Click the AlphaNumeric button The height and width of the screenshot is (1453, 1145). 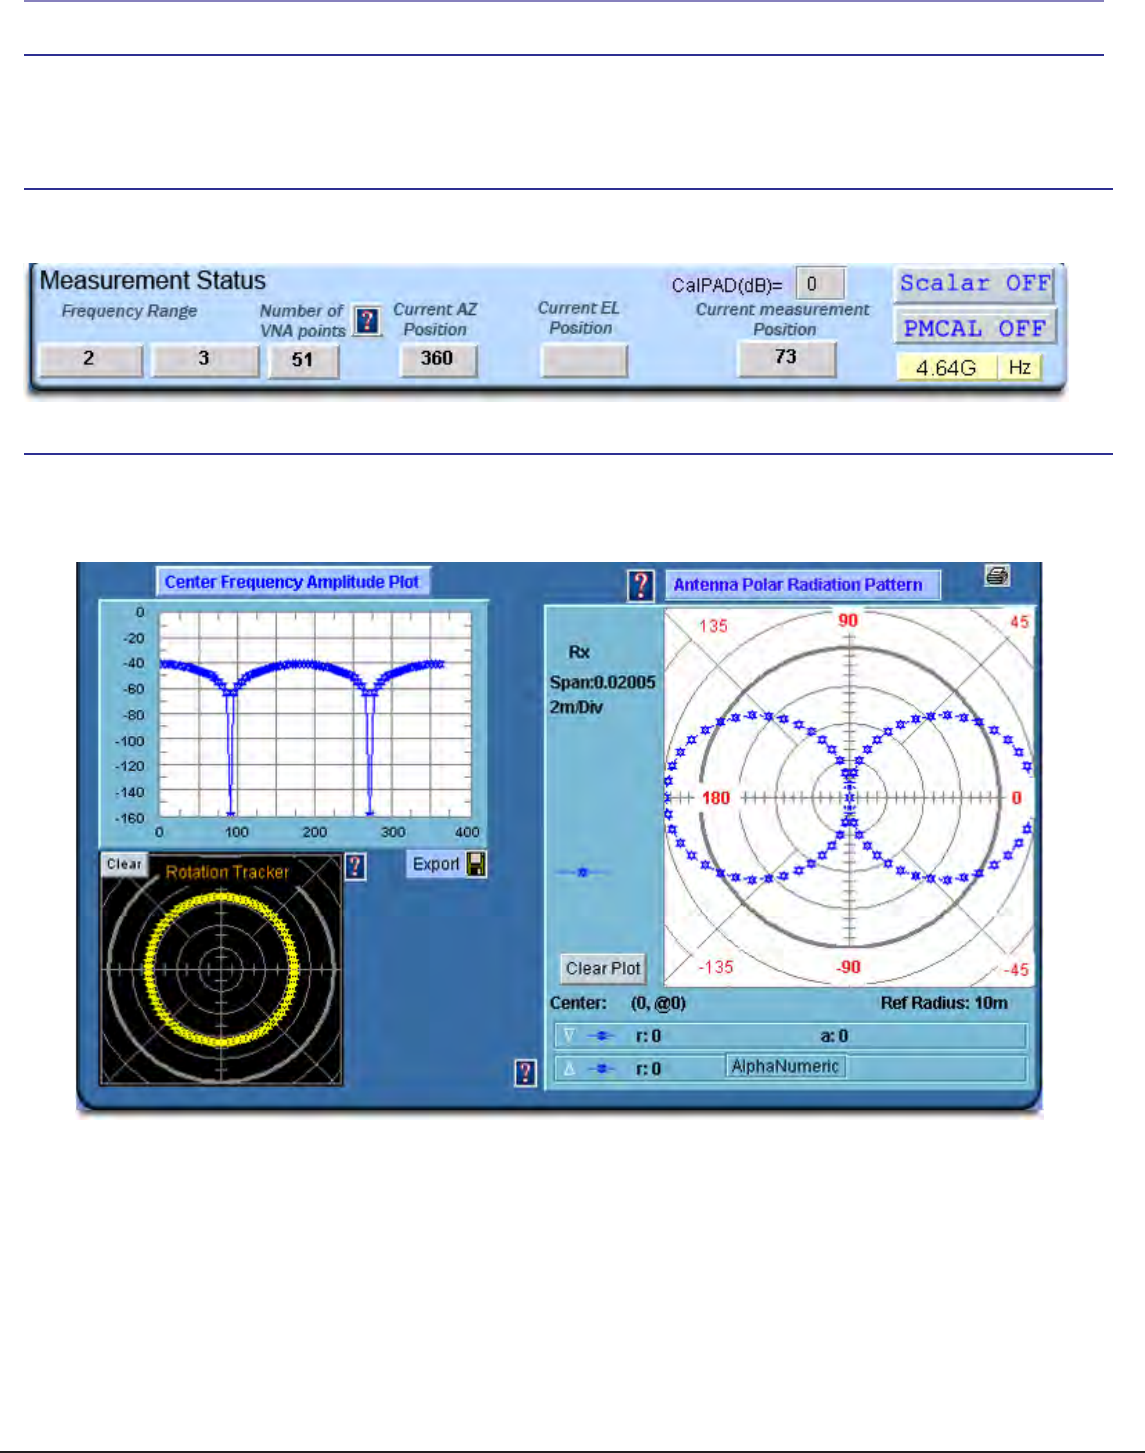[785, 1066]
